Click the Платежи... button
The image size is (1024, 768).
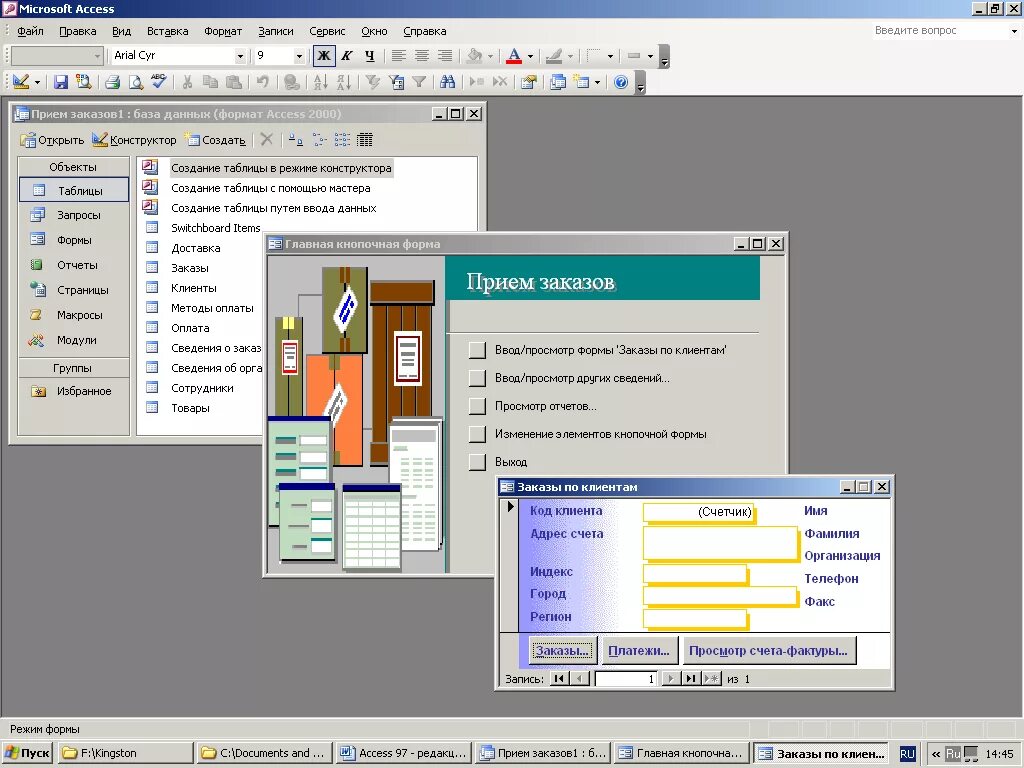(x=639, y=650)
